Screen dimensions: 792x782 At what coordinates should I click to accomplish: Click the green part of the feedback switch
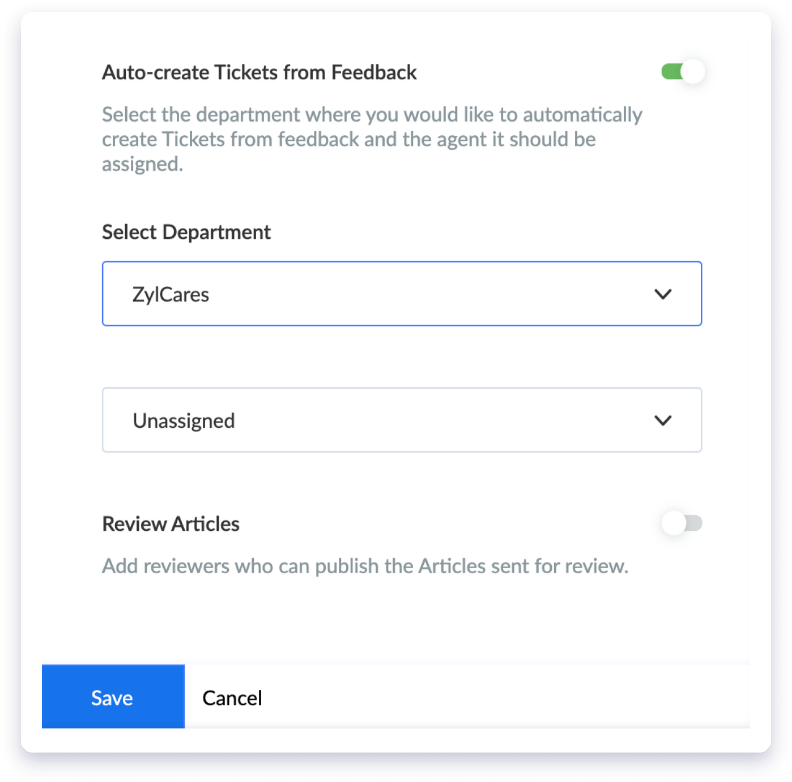[x=672, y=72]
